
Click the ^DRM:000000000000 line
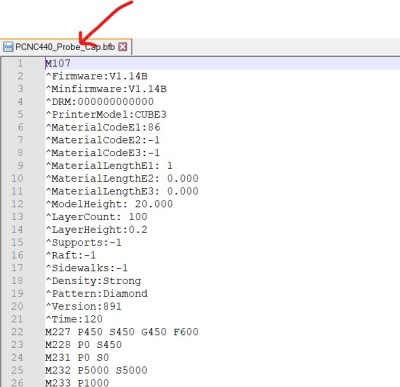click(x=99, y=102)
